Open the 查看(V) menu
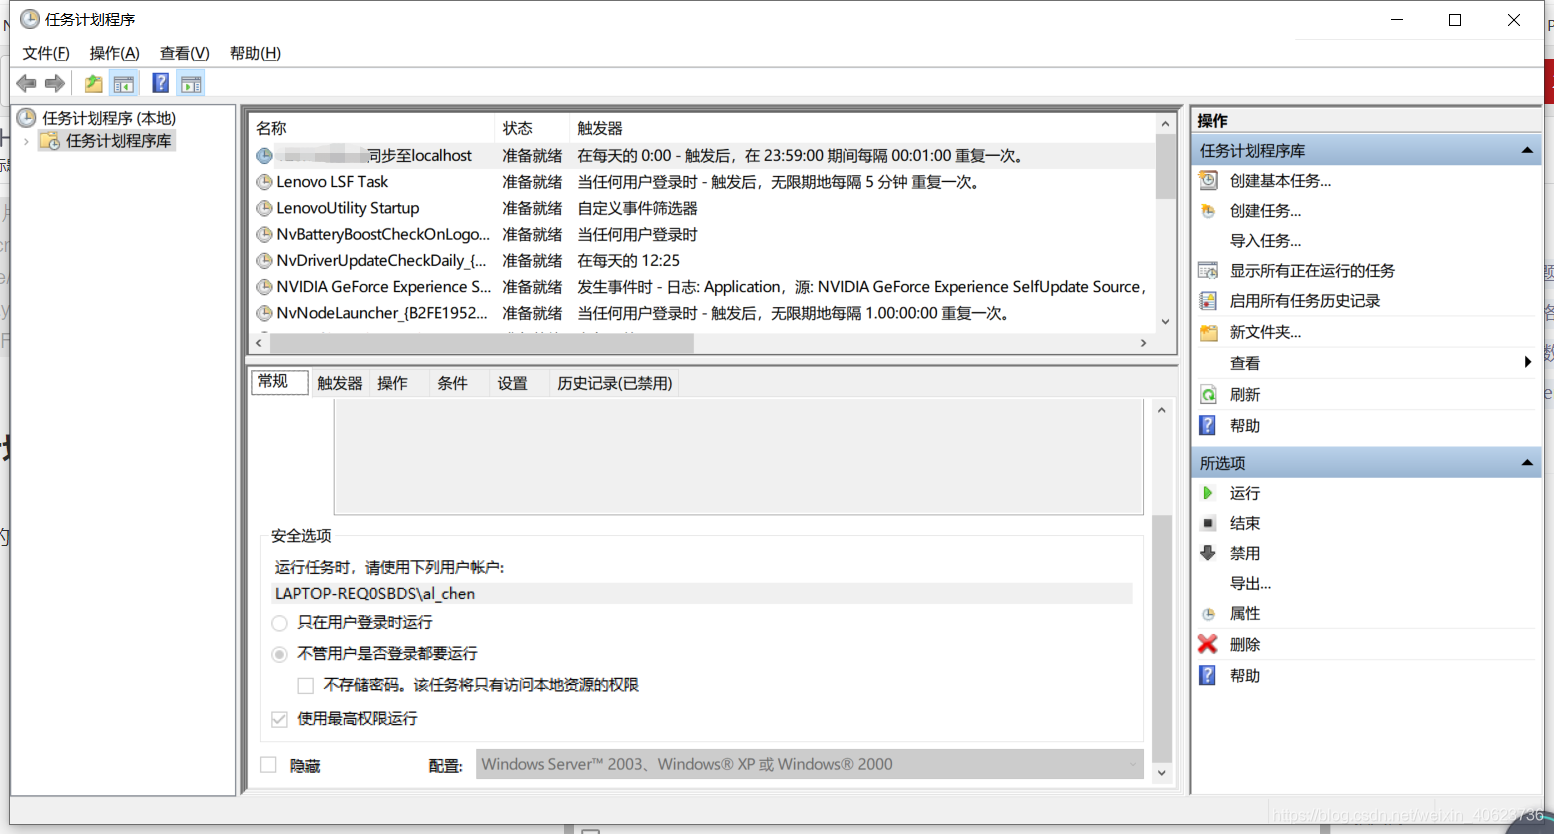This screenshot has height=834, width=1554. [x=185, y=53]
